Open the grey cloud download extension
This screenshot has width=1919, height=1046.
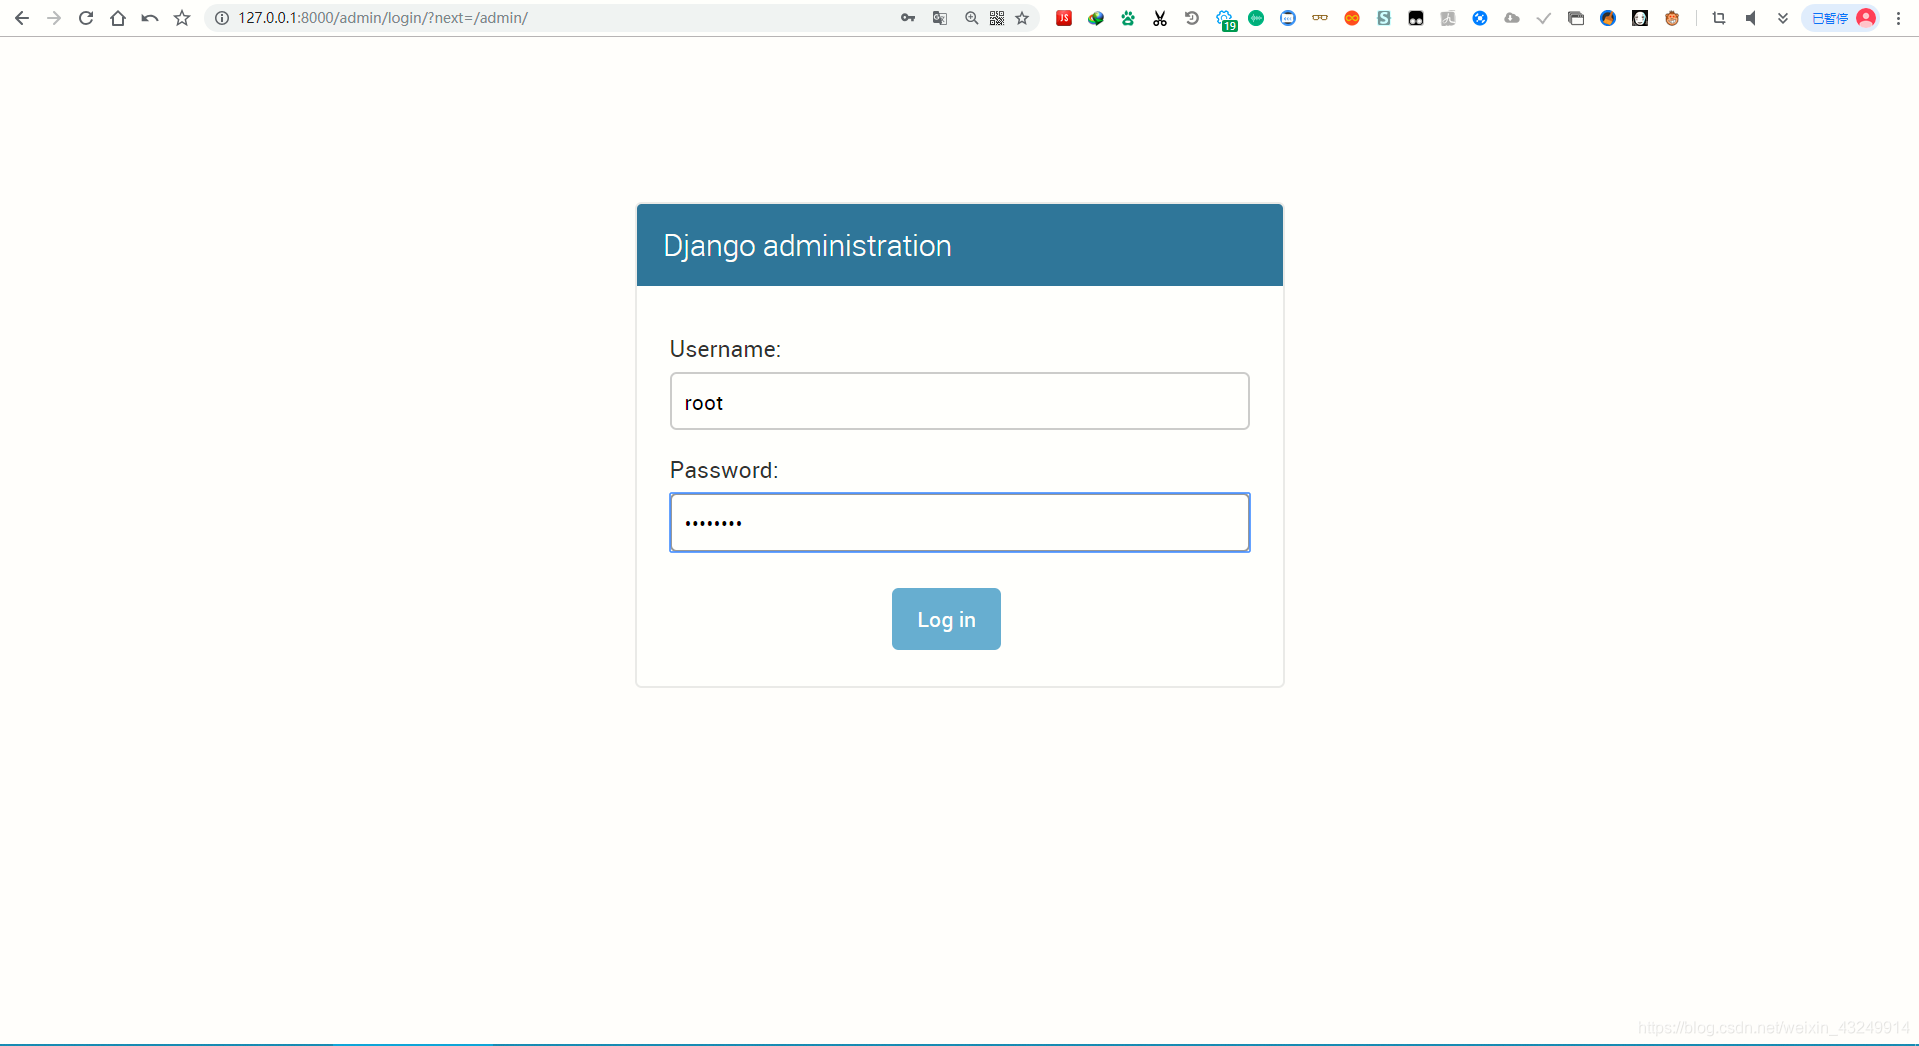(x=1512, y=18)
